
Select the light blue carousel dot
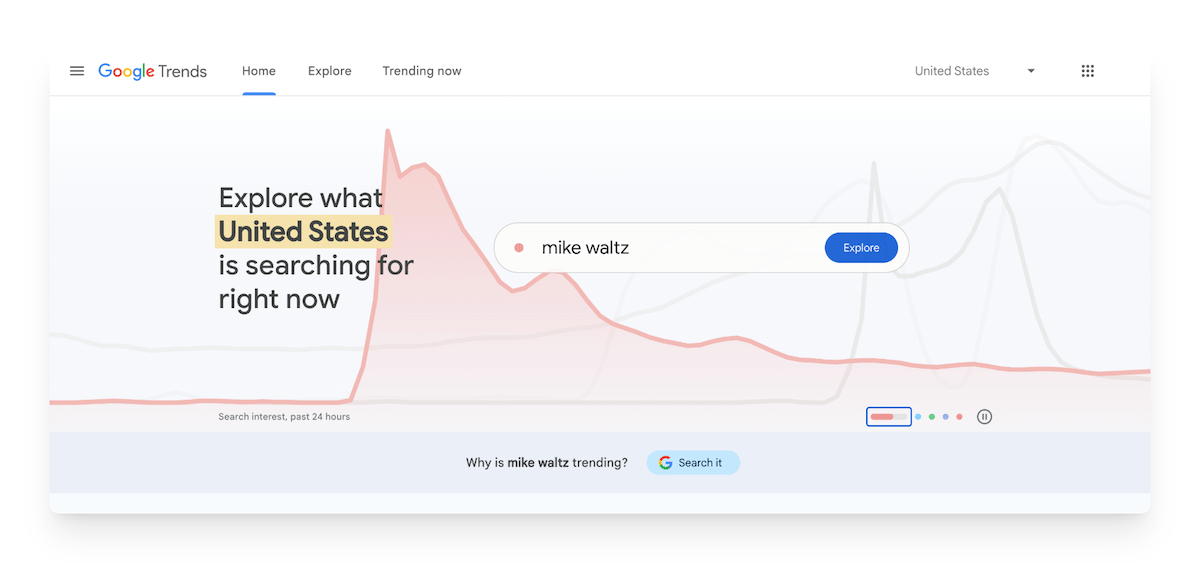918,417
